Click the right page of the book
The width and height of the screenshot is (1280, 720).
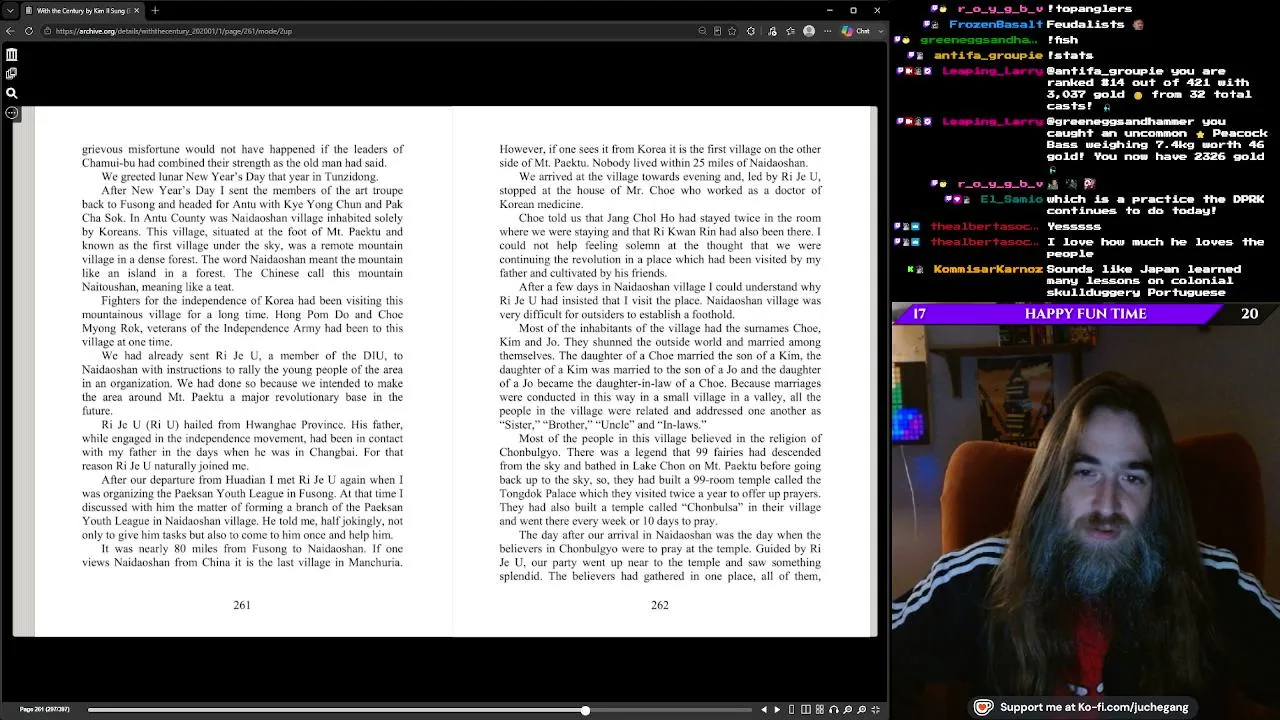[660, 371]
